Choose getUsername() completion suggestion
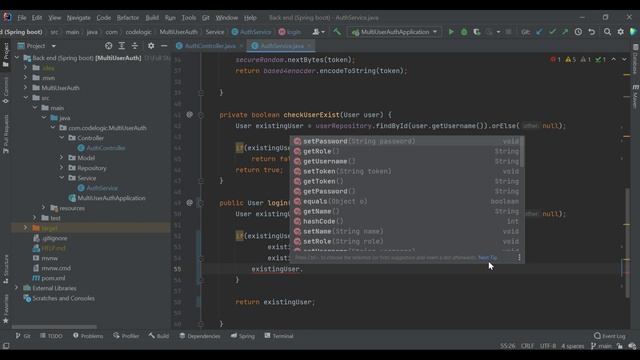This screenshot has height=360, width=640. tap(406, 161)
